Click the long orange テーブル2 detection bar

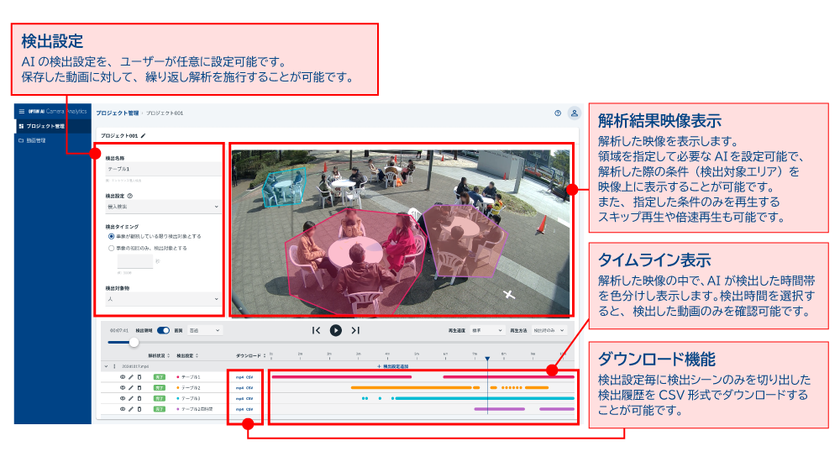[411, 388]
